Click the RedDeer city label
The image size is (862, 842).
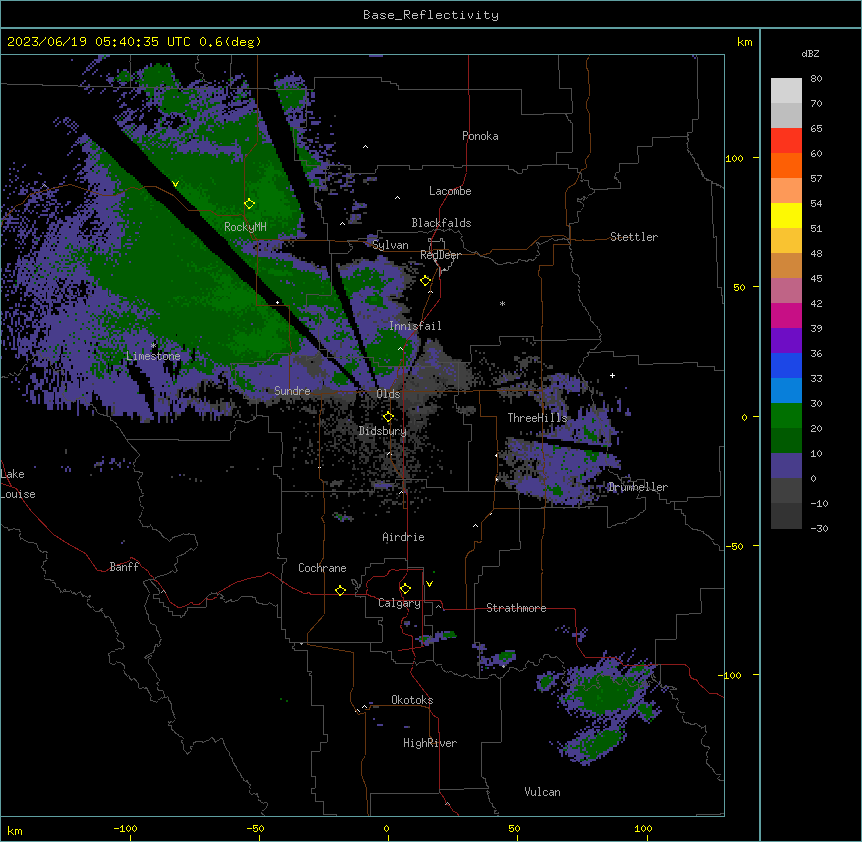pyautogui.click(x=440, y=255)
